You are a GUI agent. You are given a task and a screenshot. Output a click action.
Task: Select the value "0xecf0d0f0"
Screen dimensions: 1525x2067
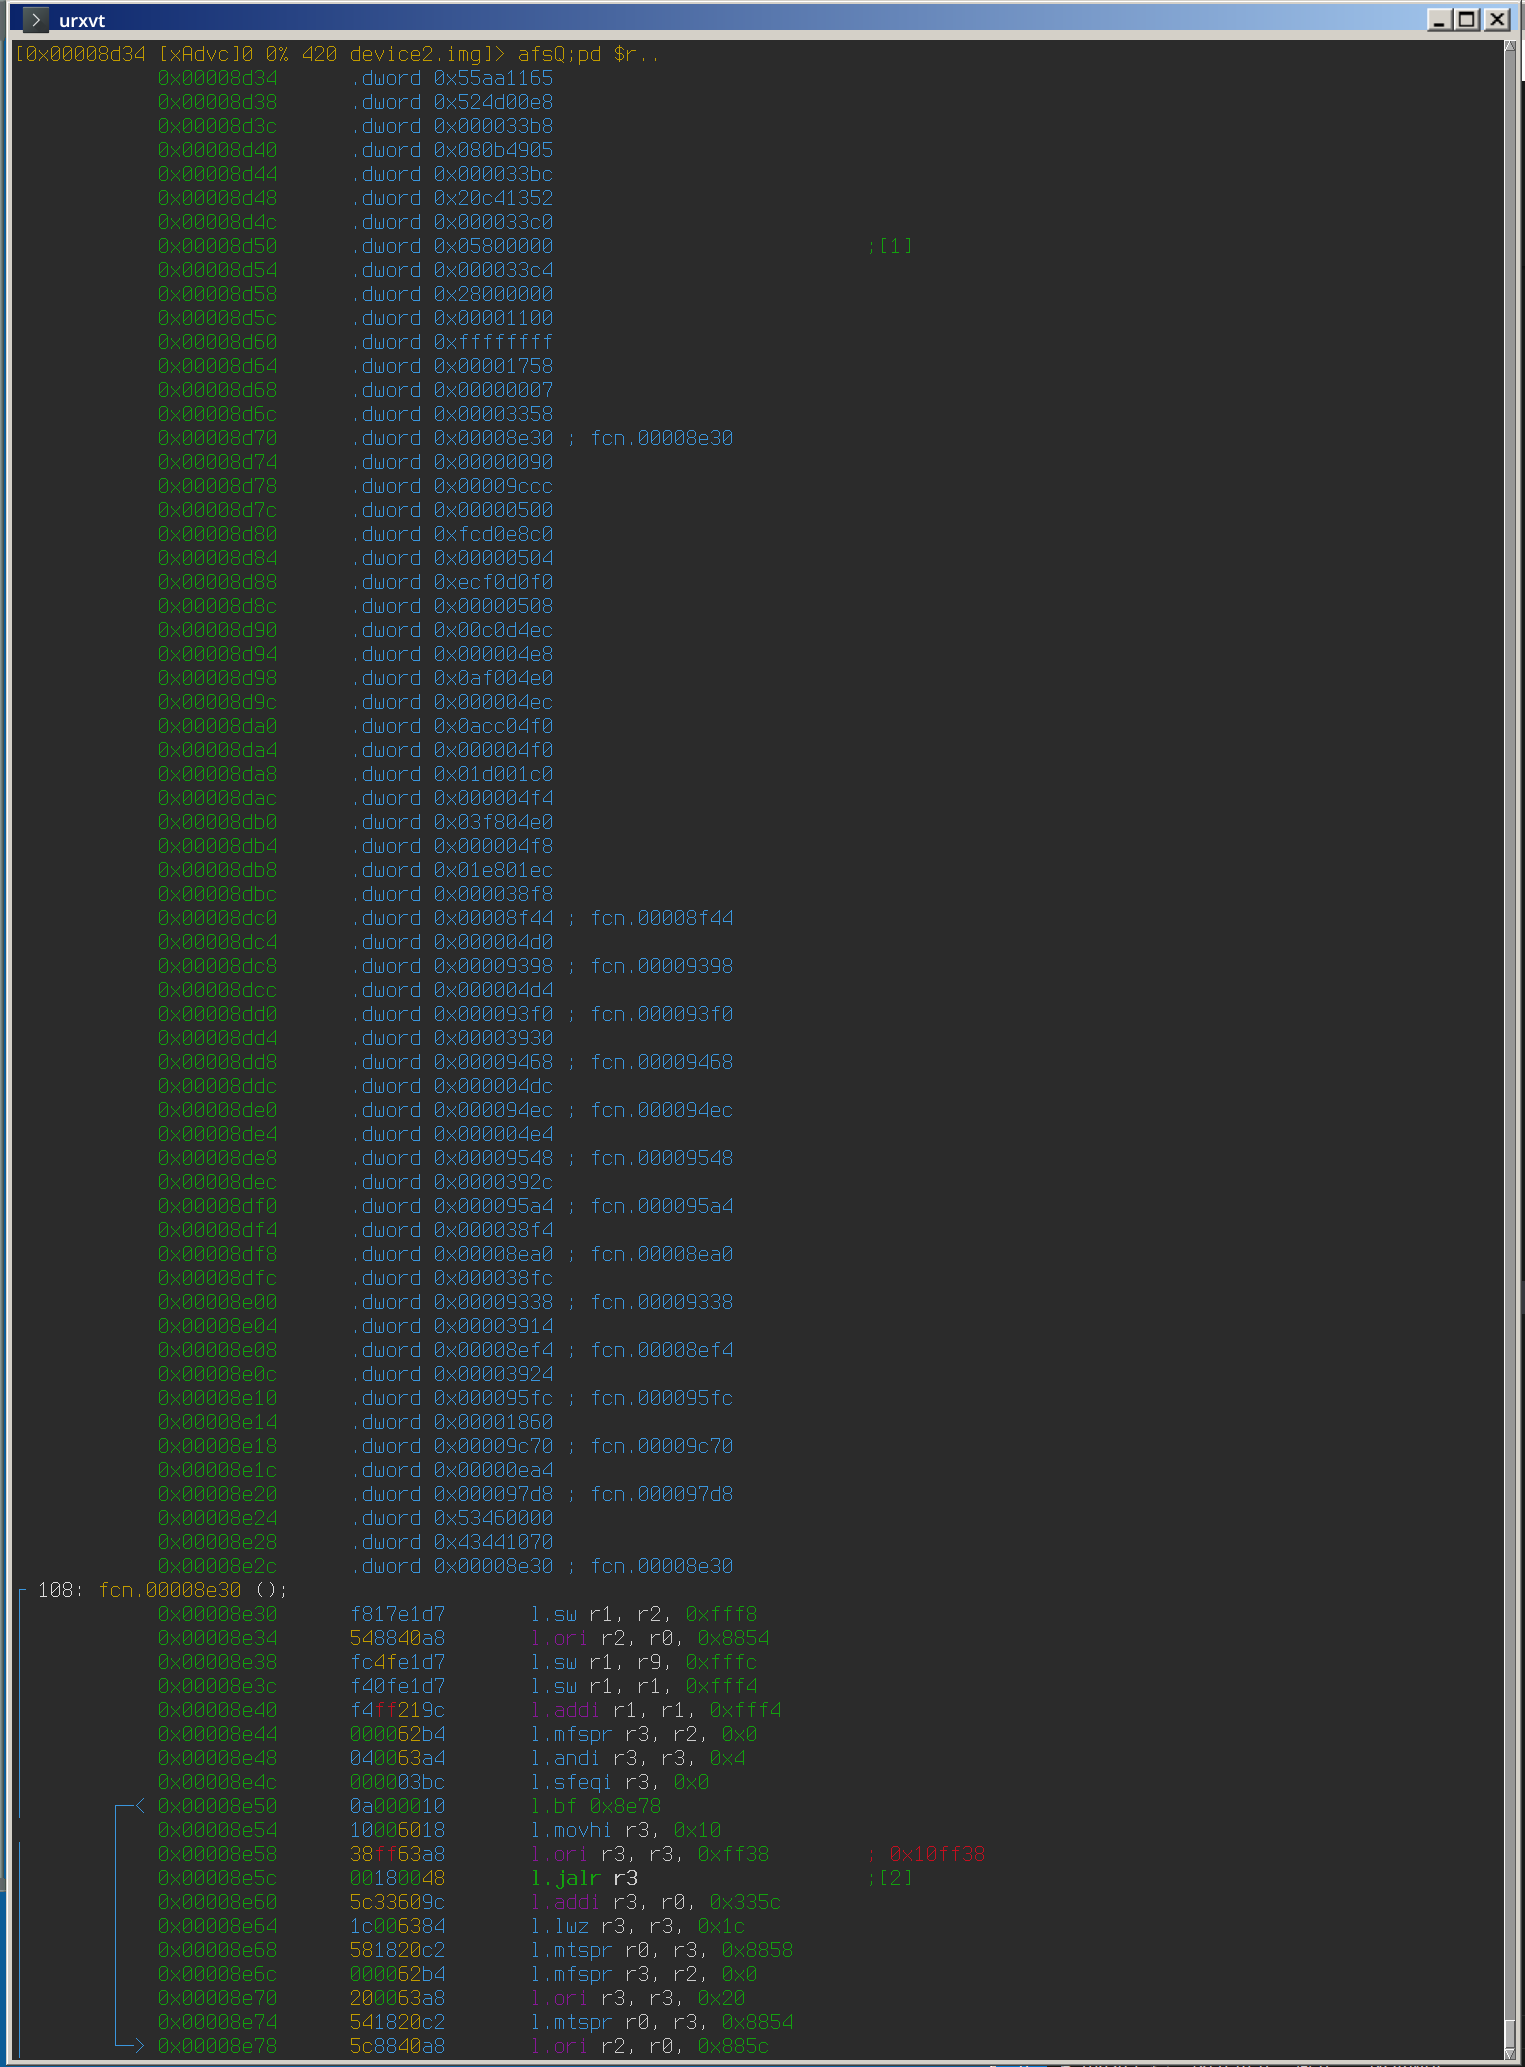tap(493, 582)
